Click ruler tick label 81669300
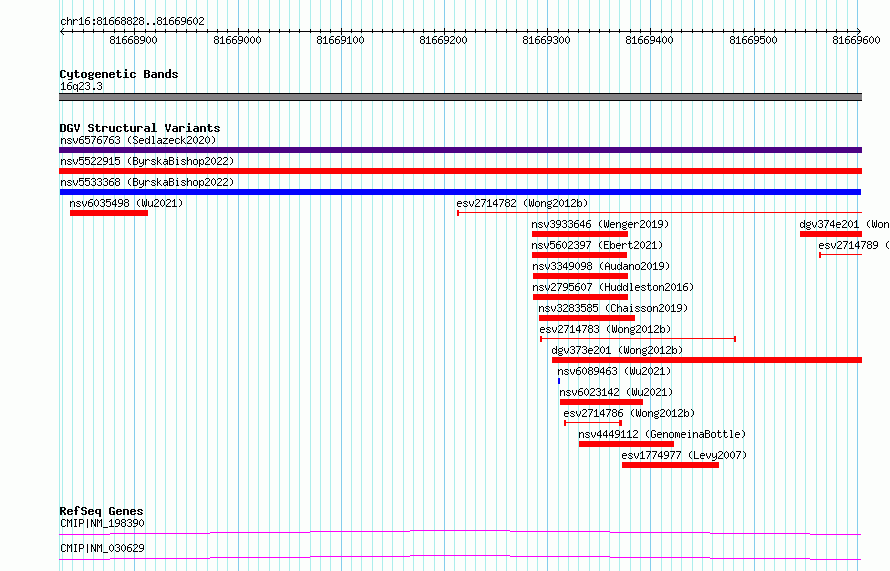Image resolution: width=890 pixels, height=571 pixels. (546, 40)
